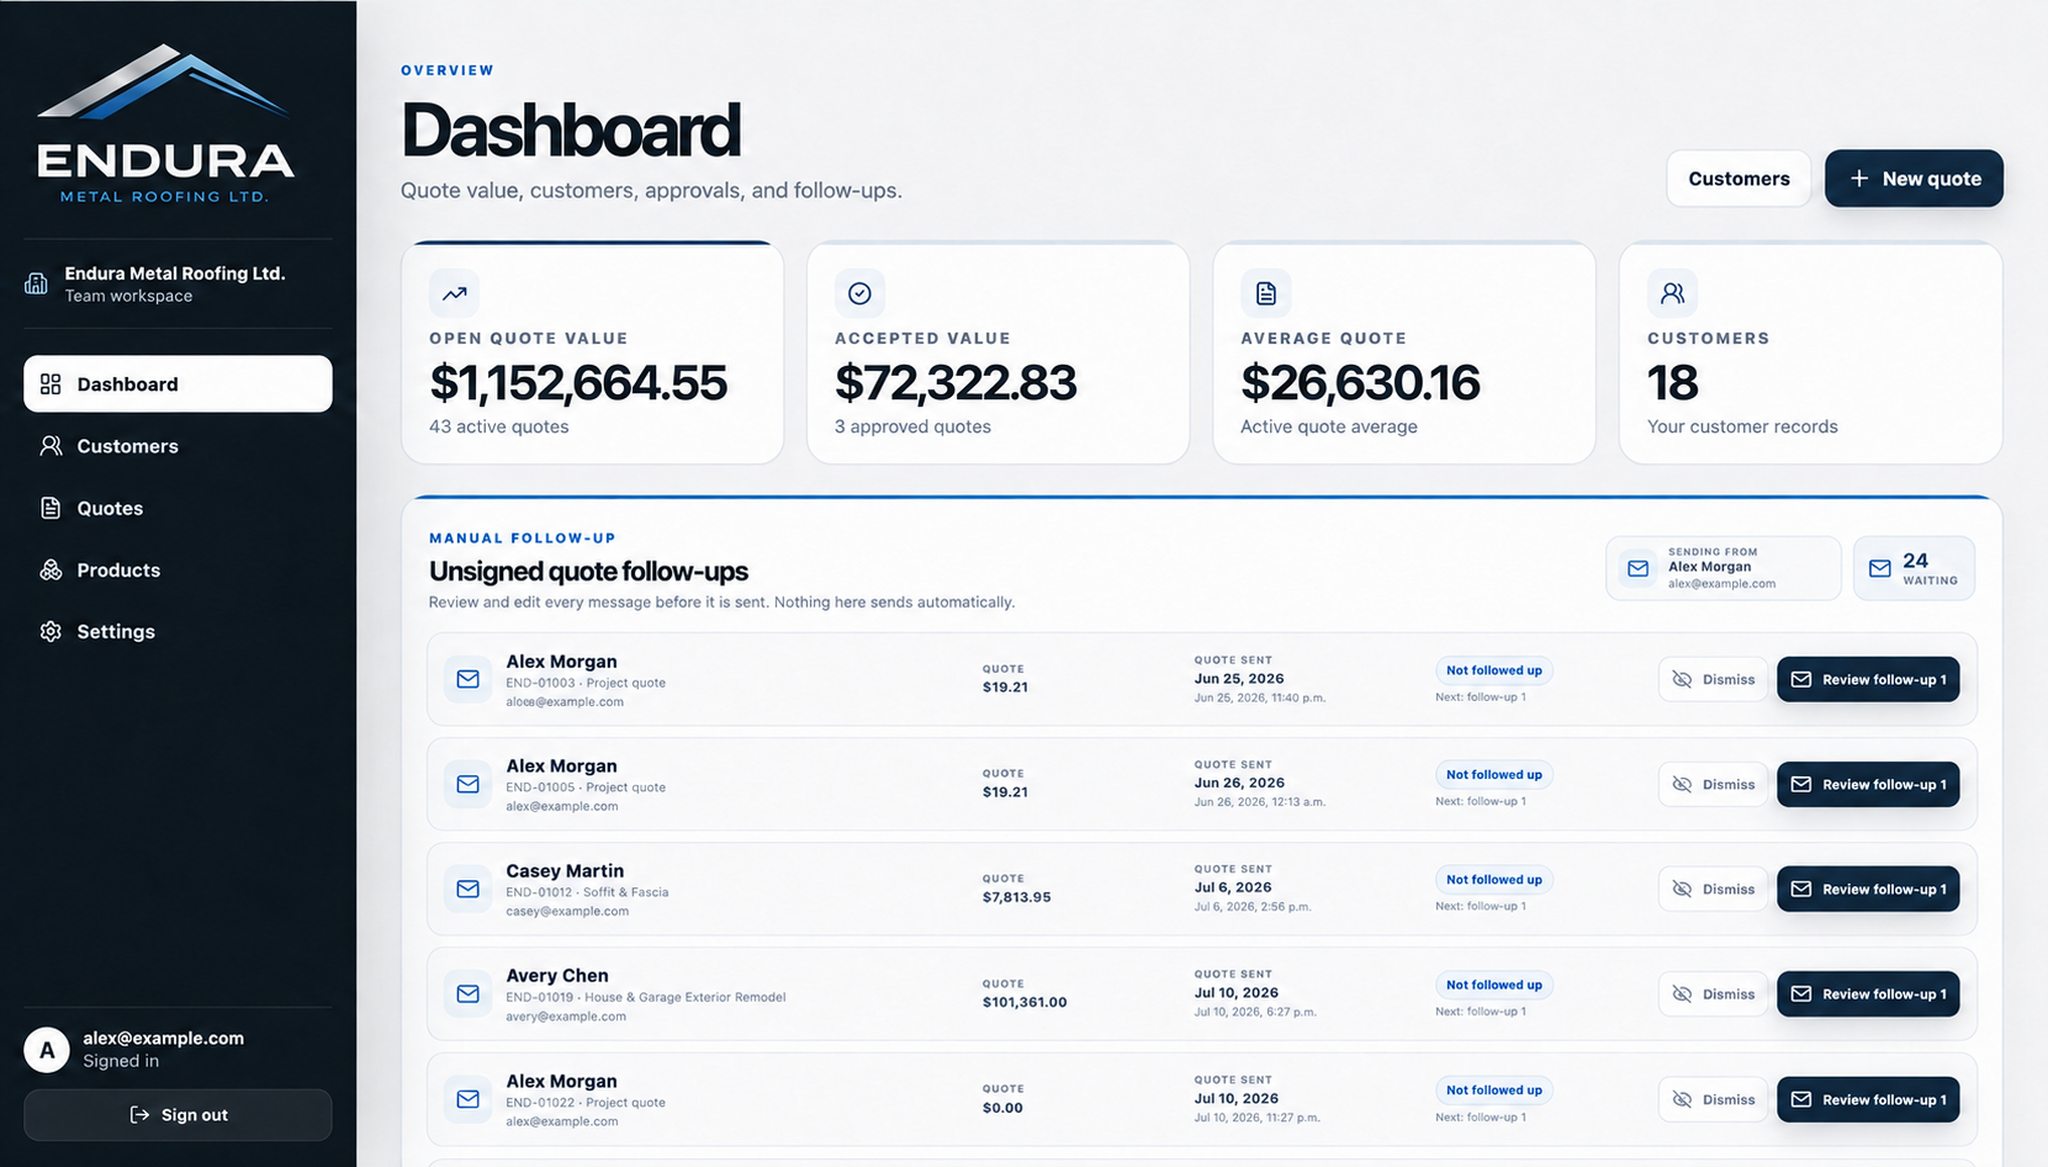Click the 24 waiting envelope icon

pos(1880,568)
